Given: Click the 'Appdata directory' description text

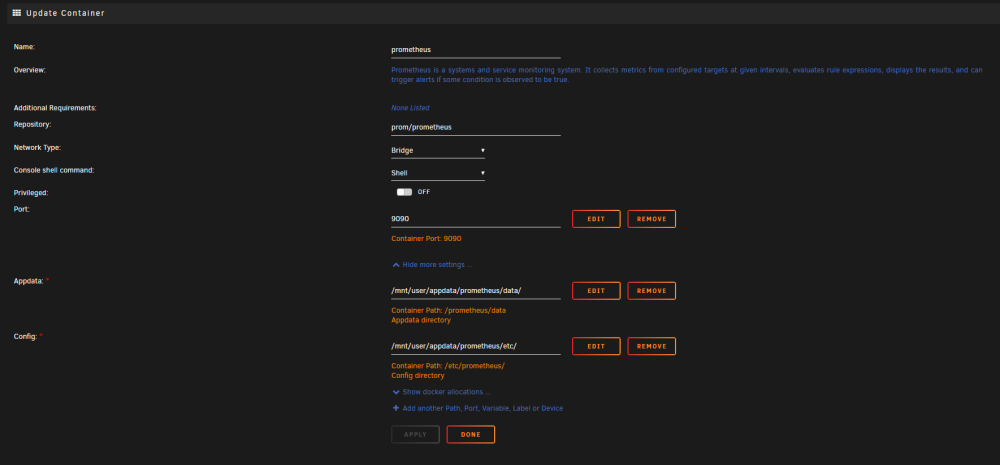Looking at the screenshot, I should click(421, 320).
